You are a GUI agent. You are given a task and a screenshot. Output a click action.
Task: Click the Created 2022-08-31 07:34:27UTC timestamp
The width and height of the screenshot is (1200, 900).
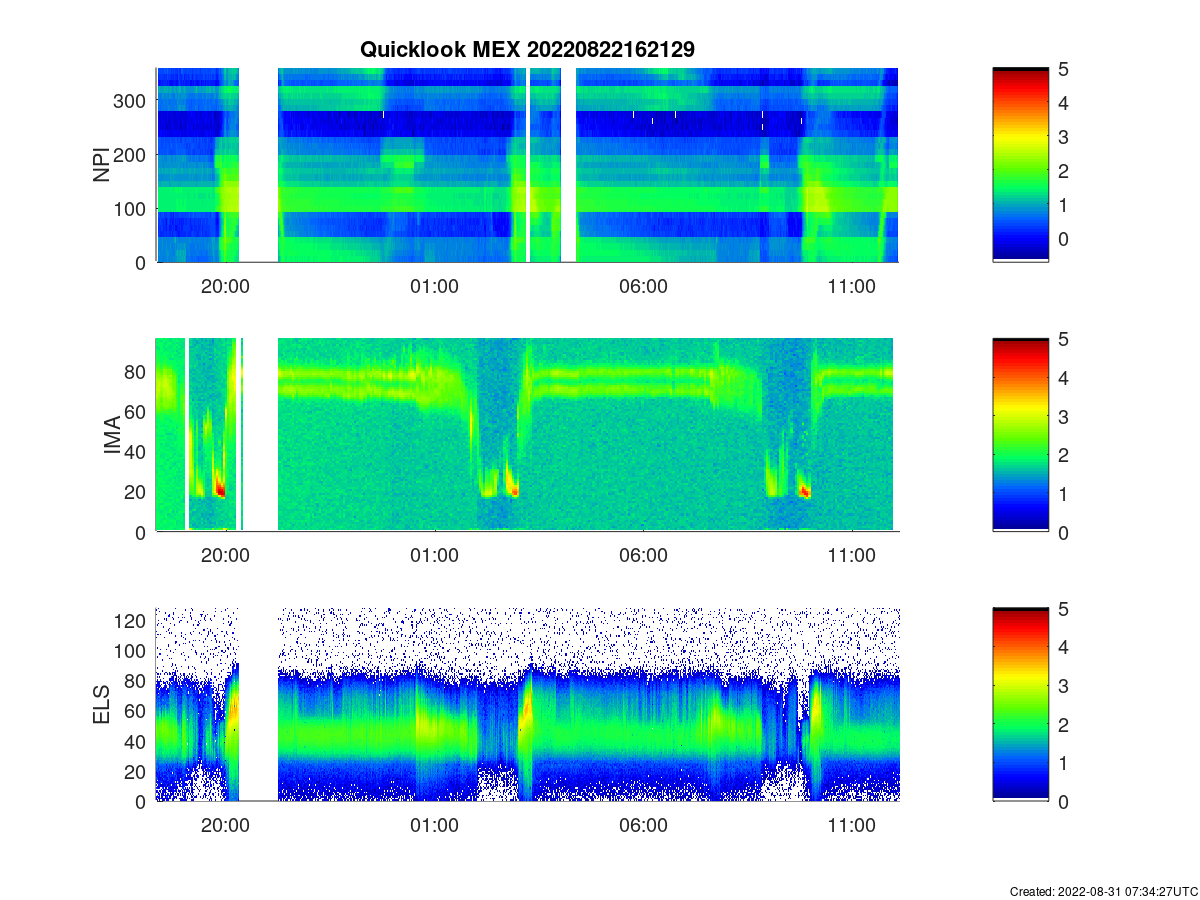[1103, 891]
